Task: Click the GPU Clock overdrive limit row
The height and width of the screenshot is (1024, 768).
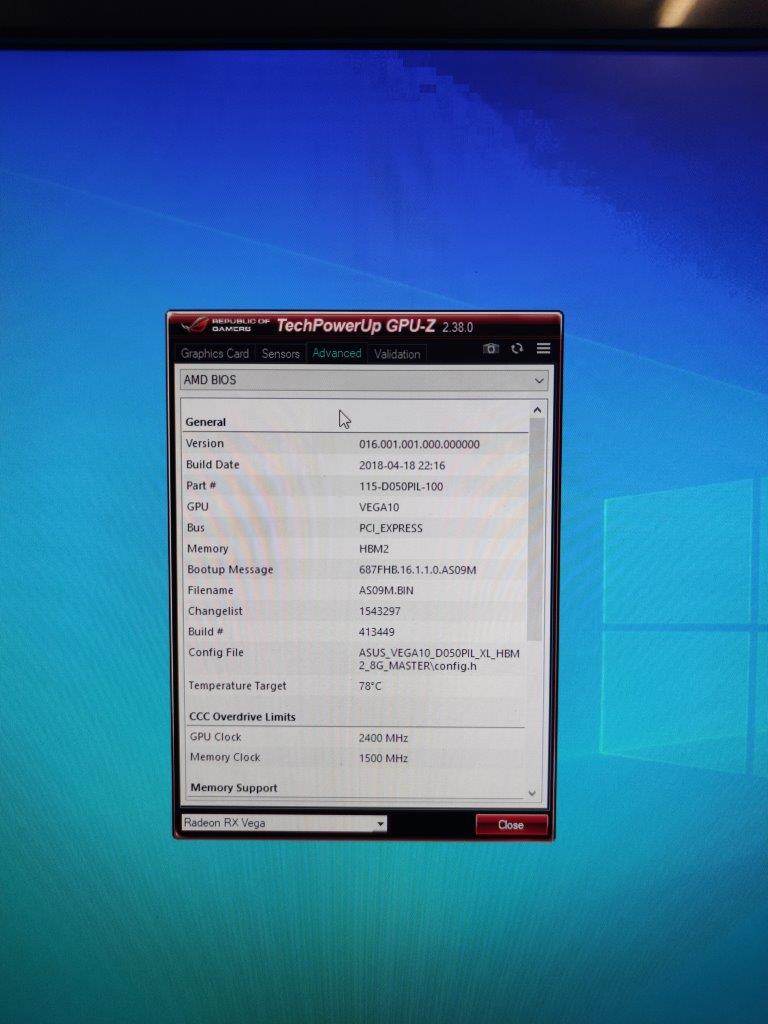Action: (354, 737)
